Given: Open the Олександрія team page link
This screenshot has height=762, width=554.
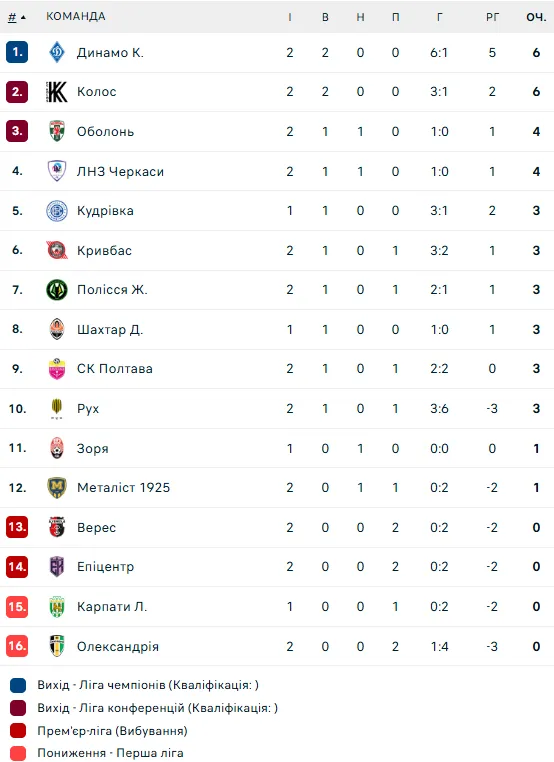Looking at the screenshot, I should click(x=118, y=647).
